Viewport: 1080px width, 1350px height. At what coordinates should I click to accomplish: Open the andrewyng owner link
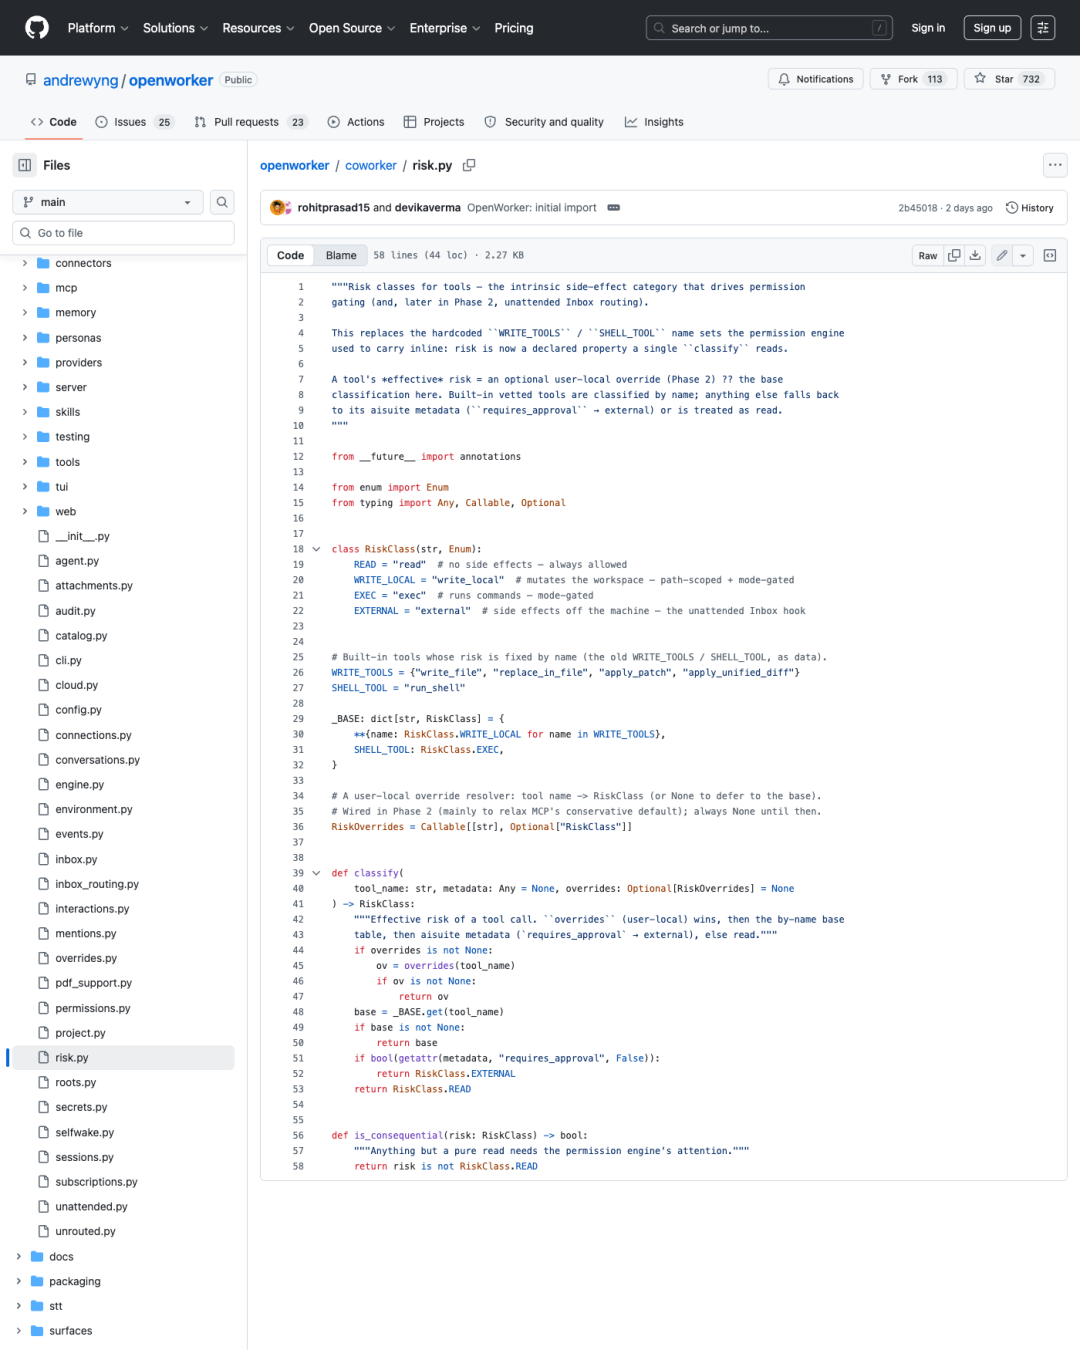point(81,80)
